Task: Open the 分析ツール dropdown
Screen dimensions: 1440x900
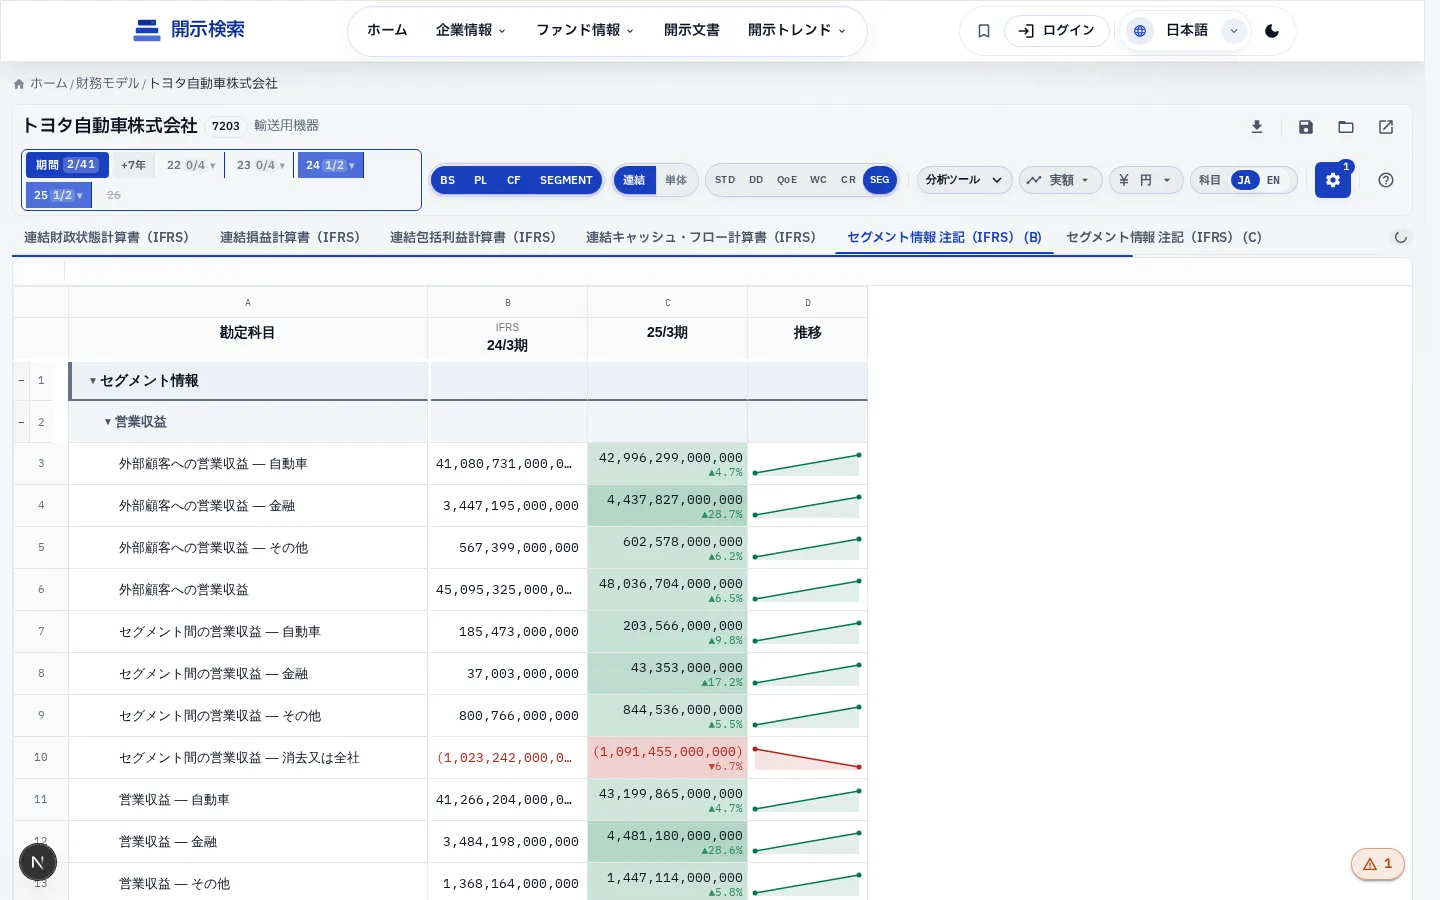Action: pos(964,180)
